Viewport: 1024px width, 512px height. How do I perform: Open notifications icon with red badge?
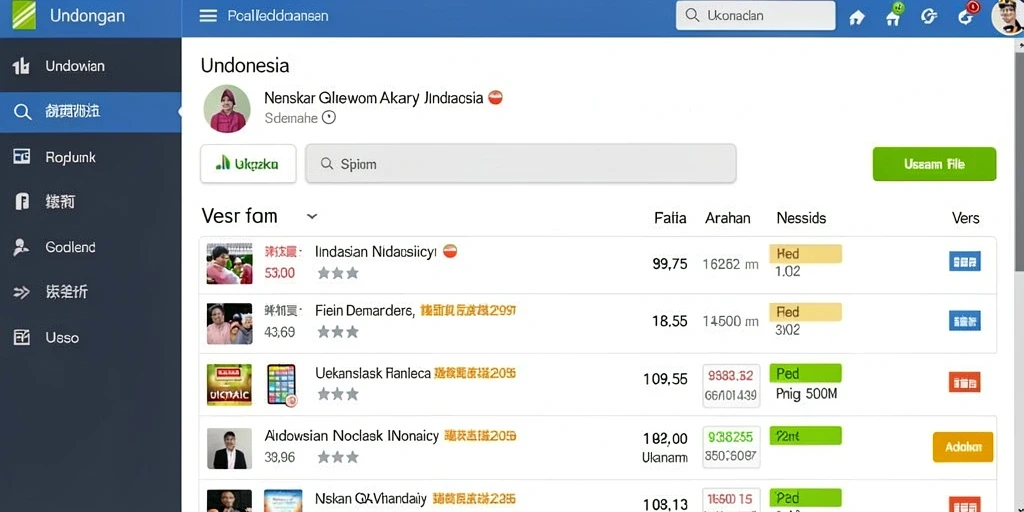(x=966, y=16)
